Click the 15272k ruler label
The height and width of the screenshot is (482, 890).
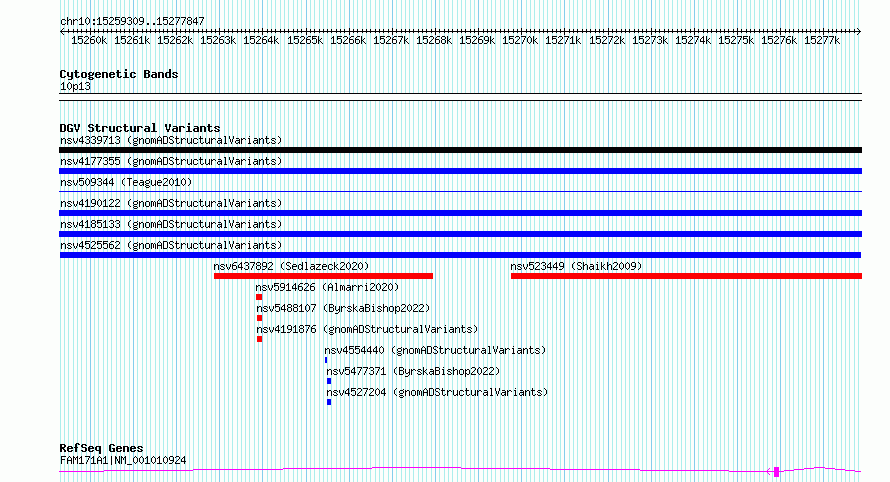tap(607, 41)
